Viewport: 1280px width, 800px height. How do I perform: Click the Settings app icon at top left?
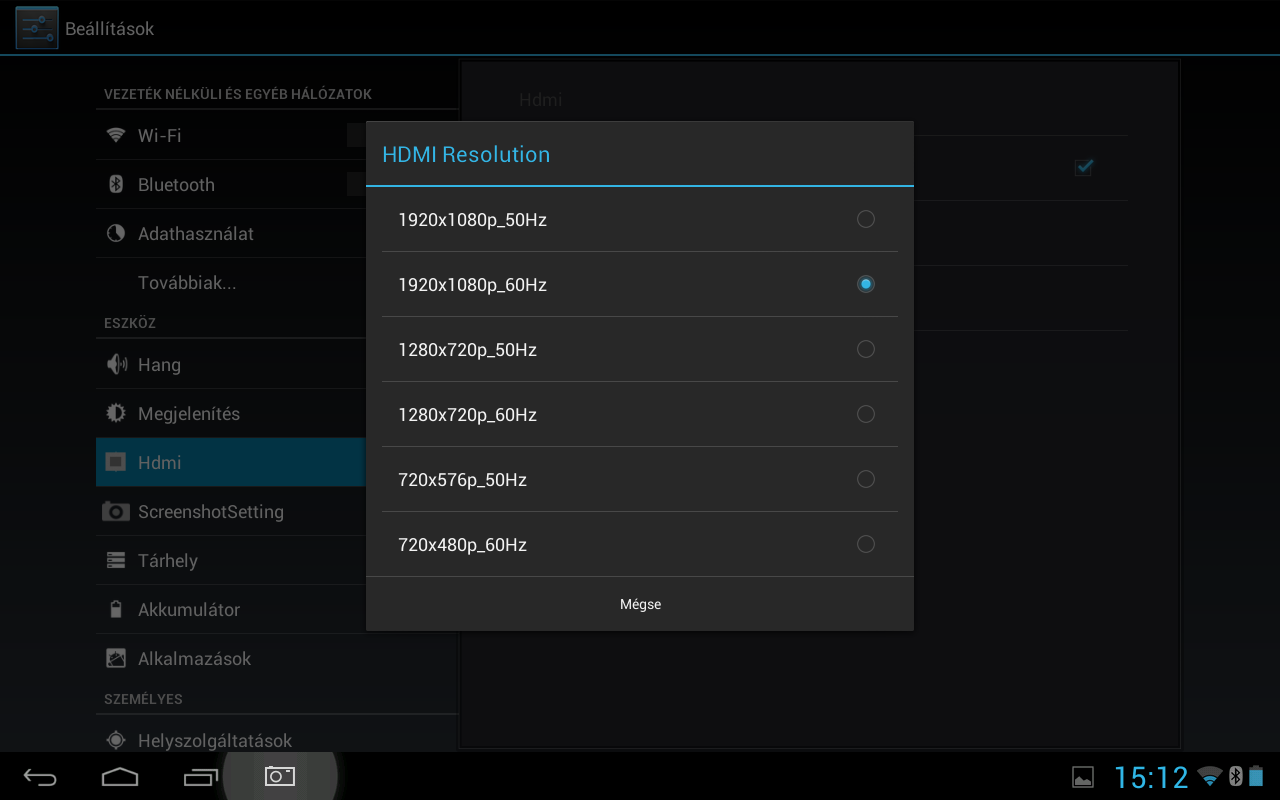point(37,28)
